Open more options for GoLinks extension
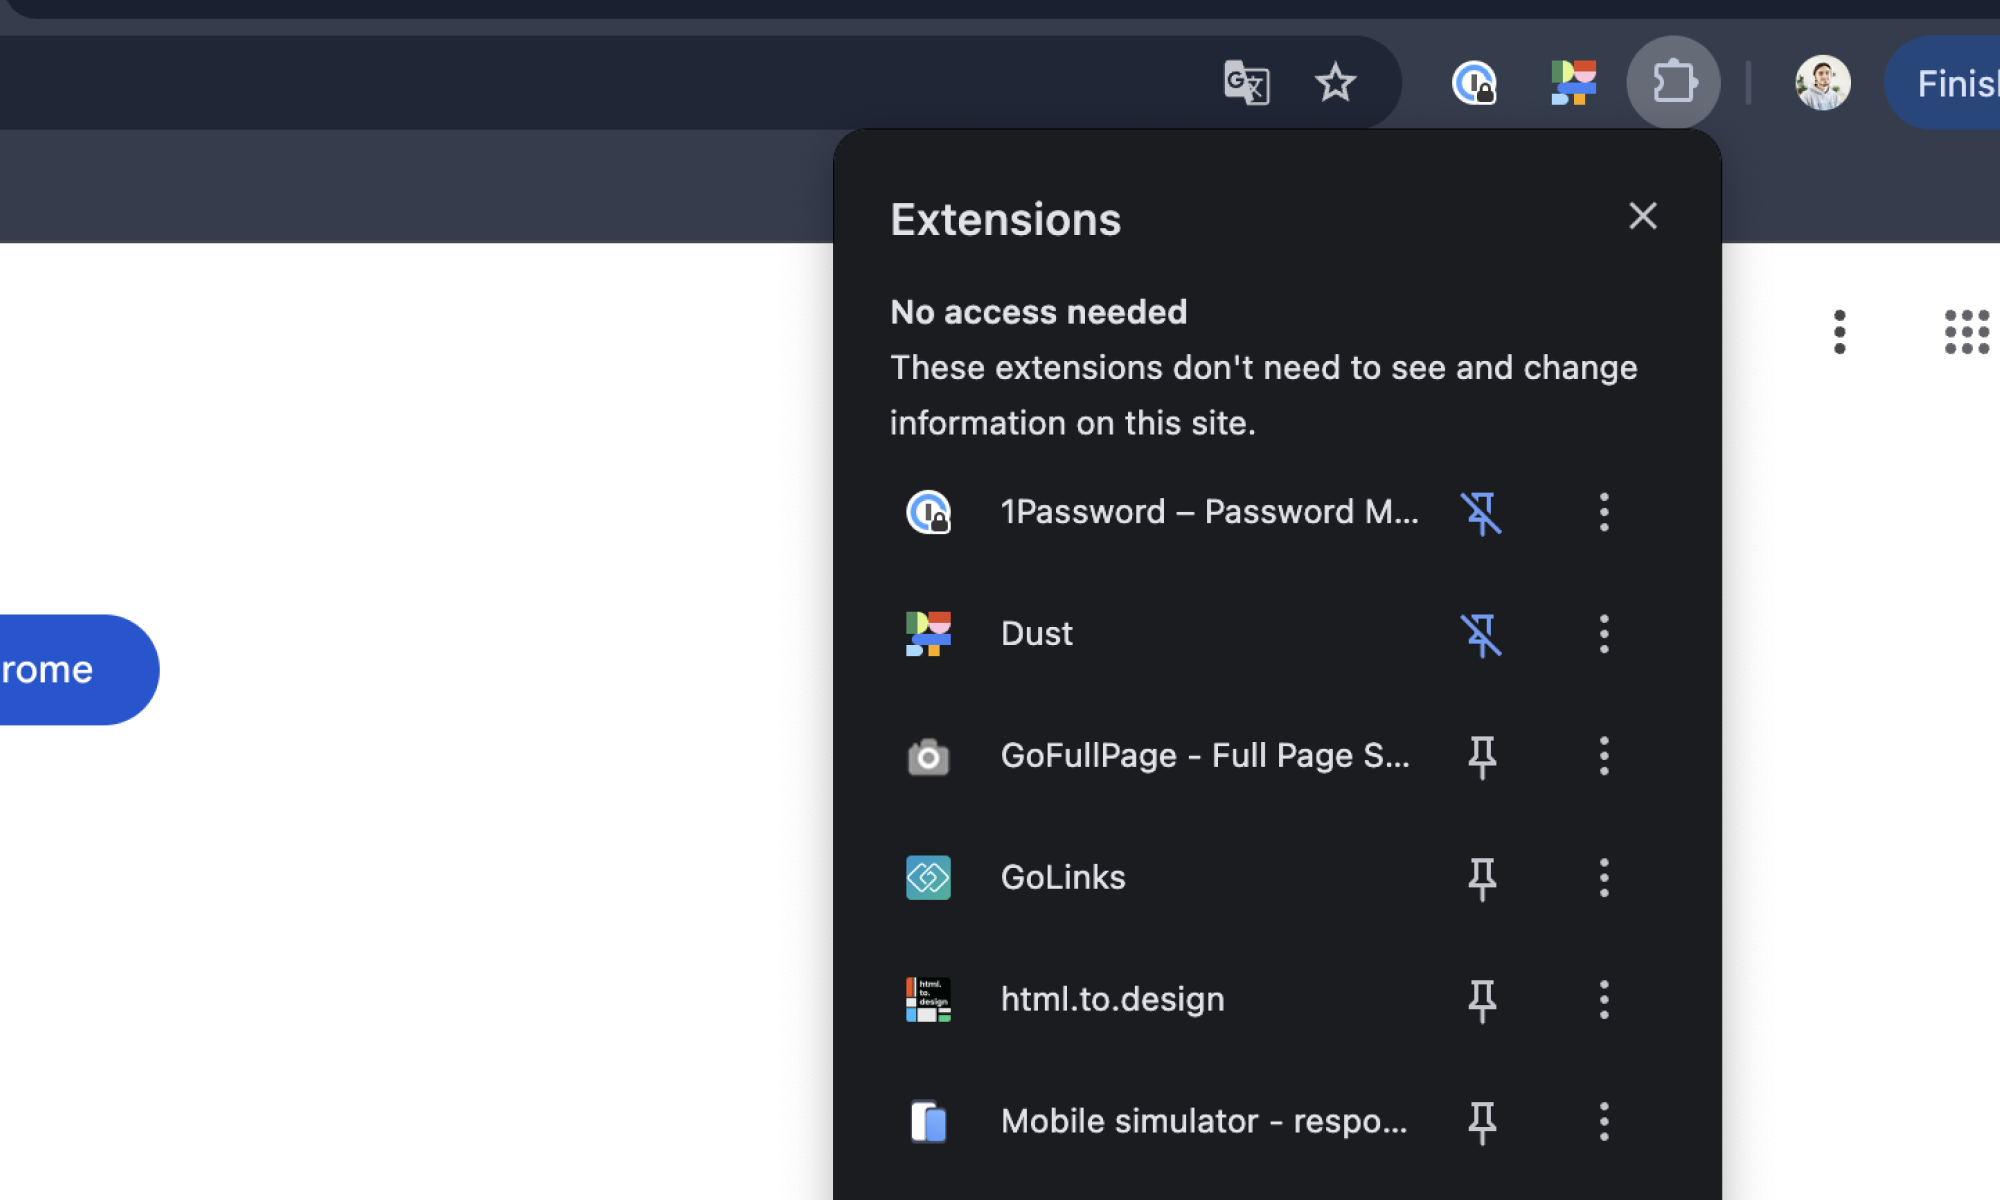 click(x=1604, y=878)
